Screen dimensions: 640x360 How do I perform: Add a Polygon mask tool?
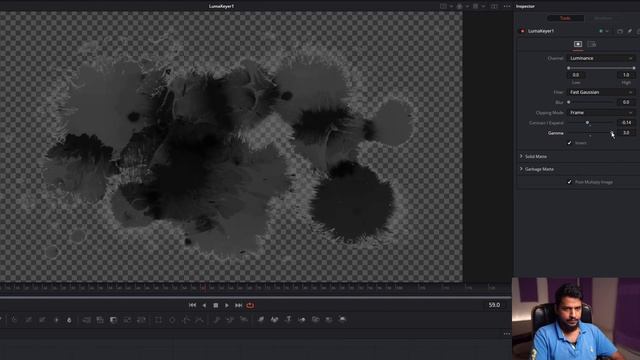pos(186,320)
